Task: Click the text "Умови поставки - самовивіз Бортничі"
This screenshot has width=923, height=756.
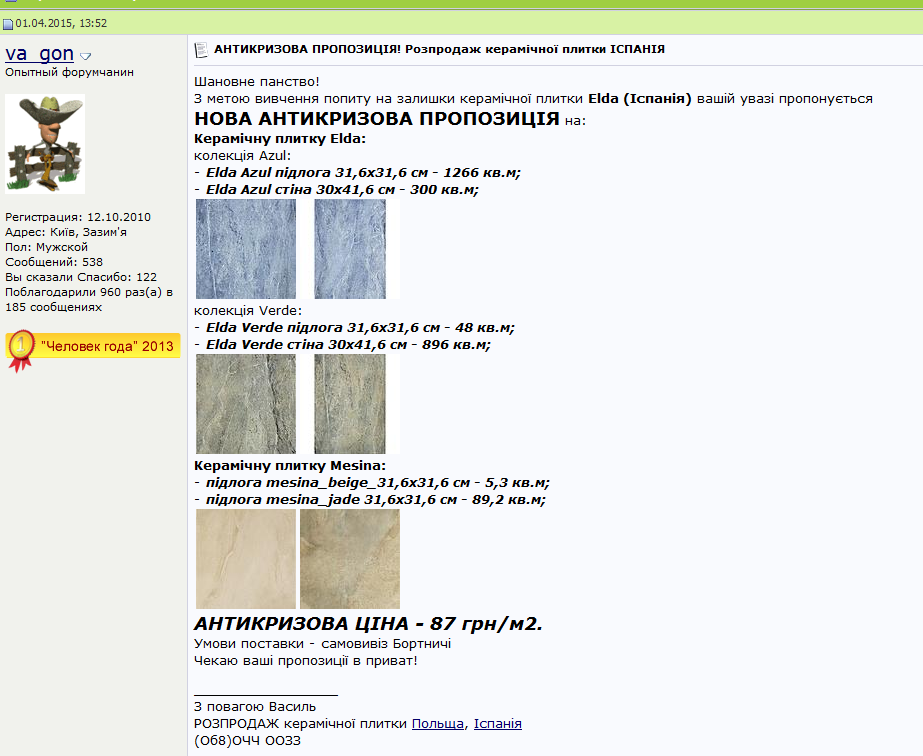Action: 323,644
